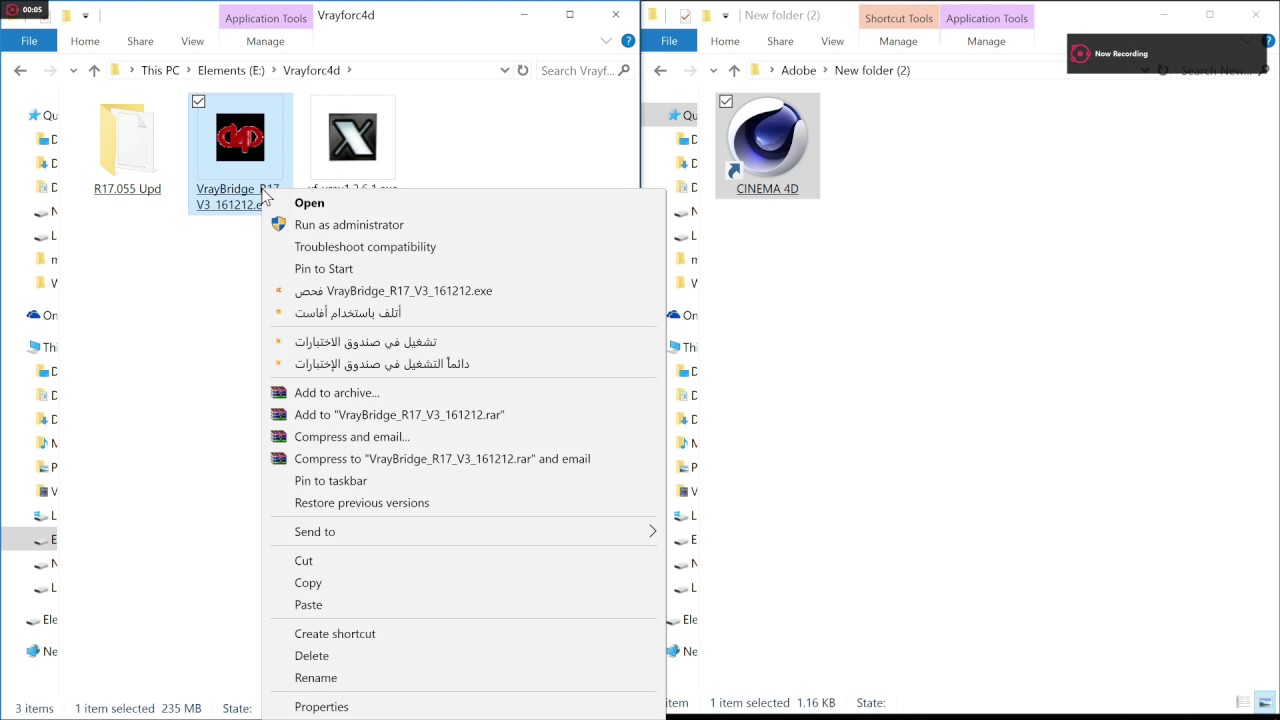Image resolution: width=1280 pixels, height=720 pixels.
Task: Click Adobe in the New folder (2) breadcrumb
Action: pos(798,70)
